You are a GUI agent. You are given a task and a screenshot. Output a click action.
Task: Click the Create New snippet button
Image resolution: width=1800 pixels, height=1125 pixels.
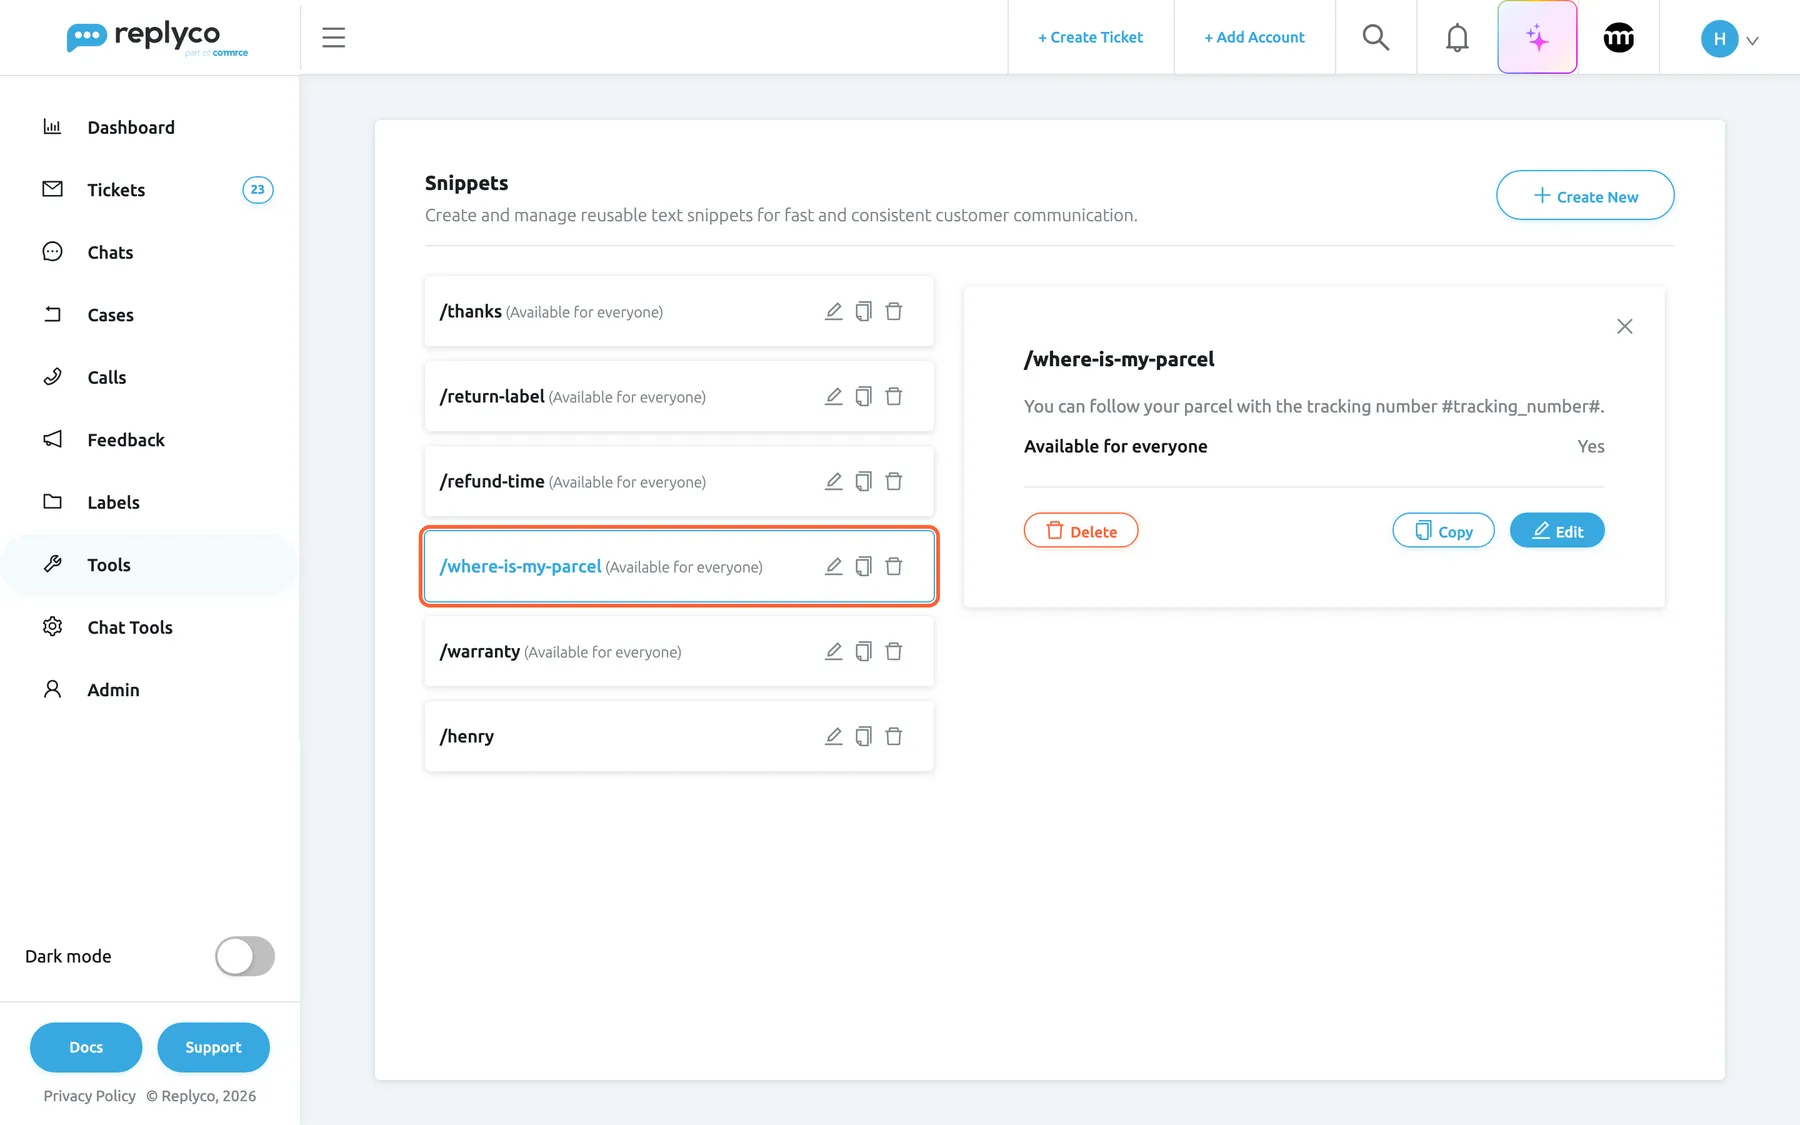click(x=1585, y=195)
